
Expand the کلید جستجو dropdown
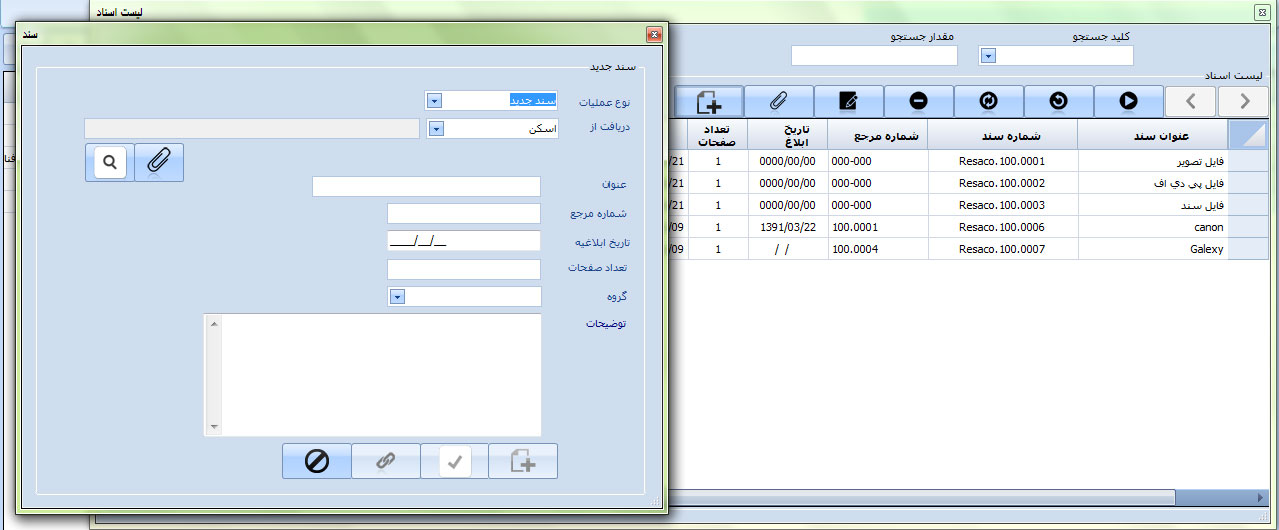(988, 56)
